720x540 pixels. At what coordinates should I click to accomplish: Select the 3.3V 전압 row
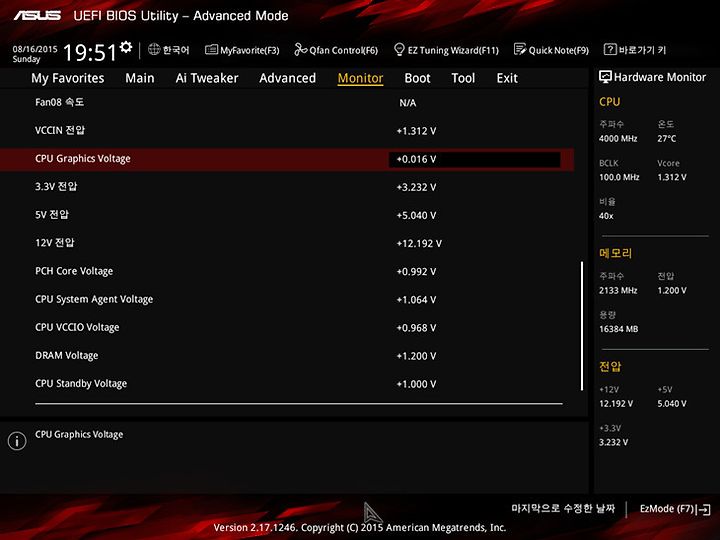(x=287, y=187)
